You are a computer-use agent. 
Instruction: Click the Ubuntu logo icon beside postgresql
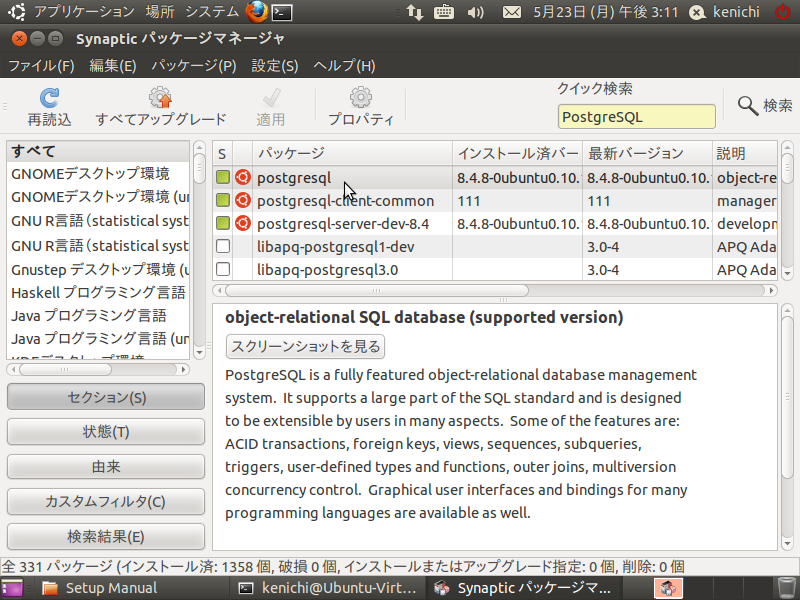click(243, 178)
